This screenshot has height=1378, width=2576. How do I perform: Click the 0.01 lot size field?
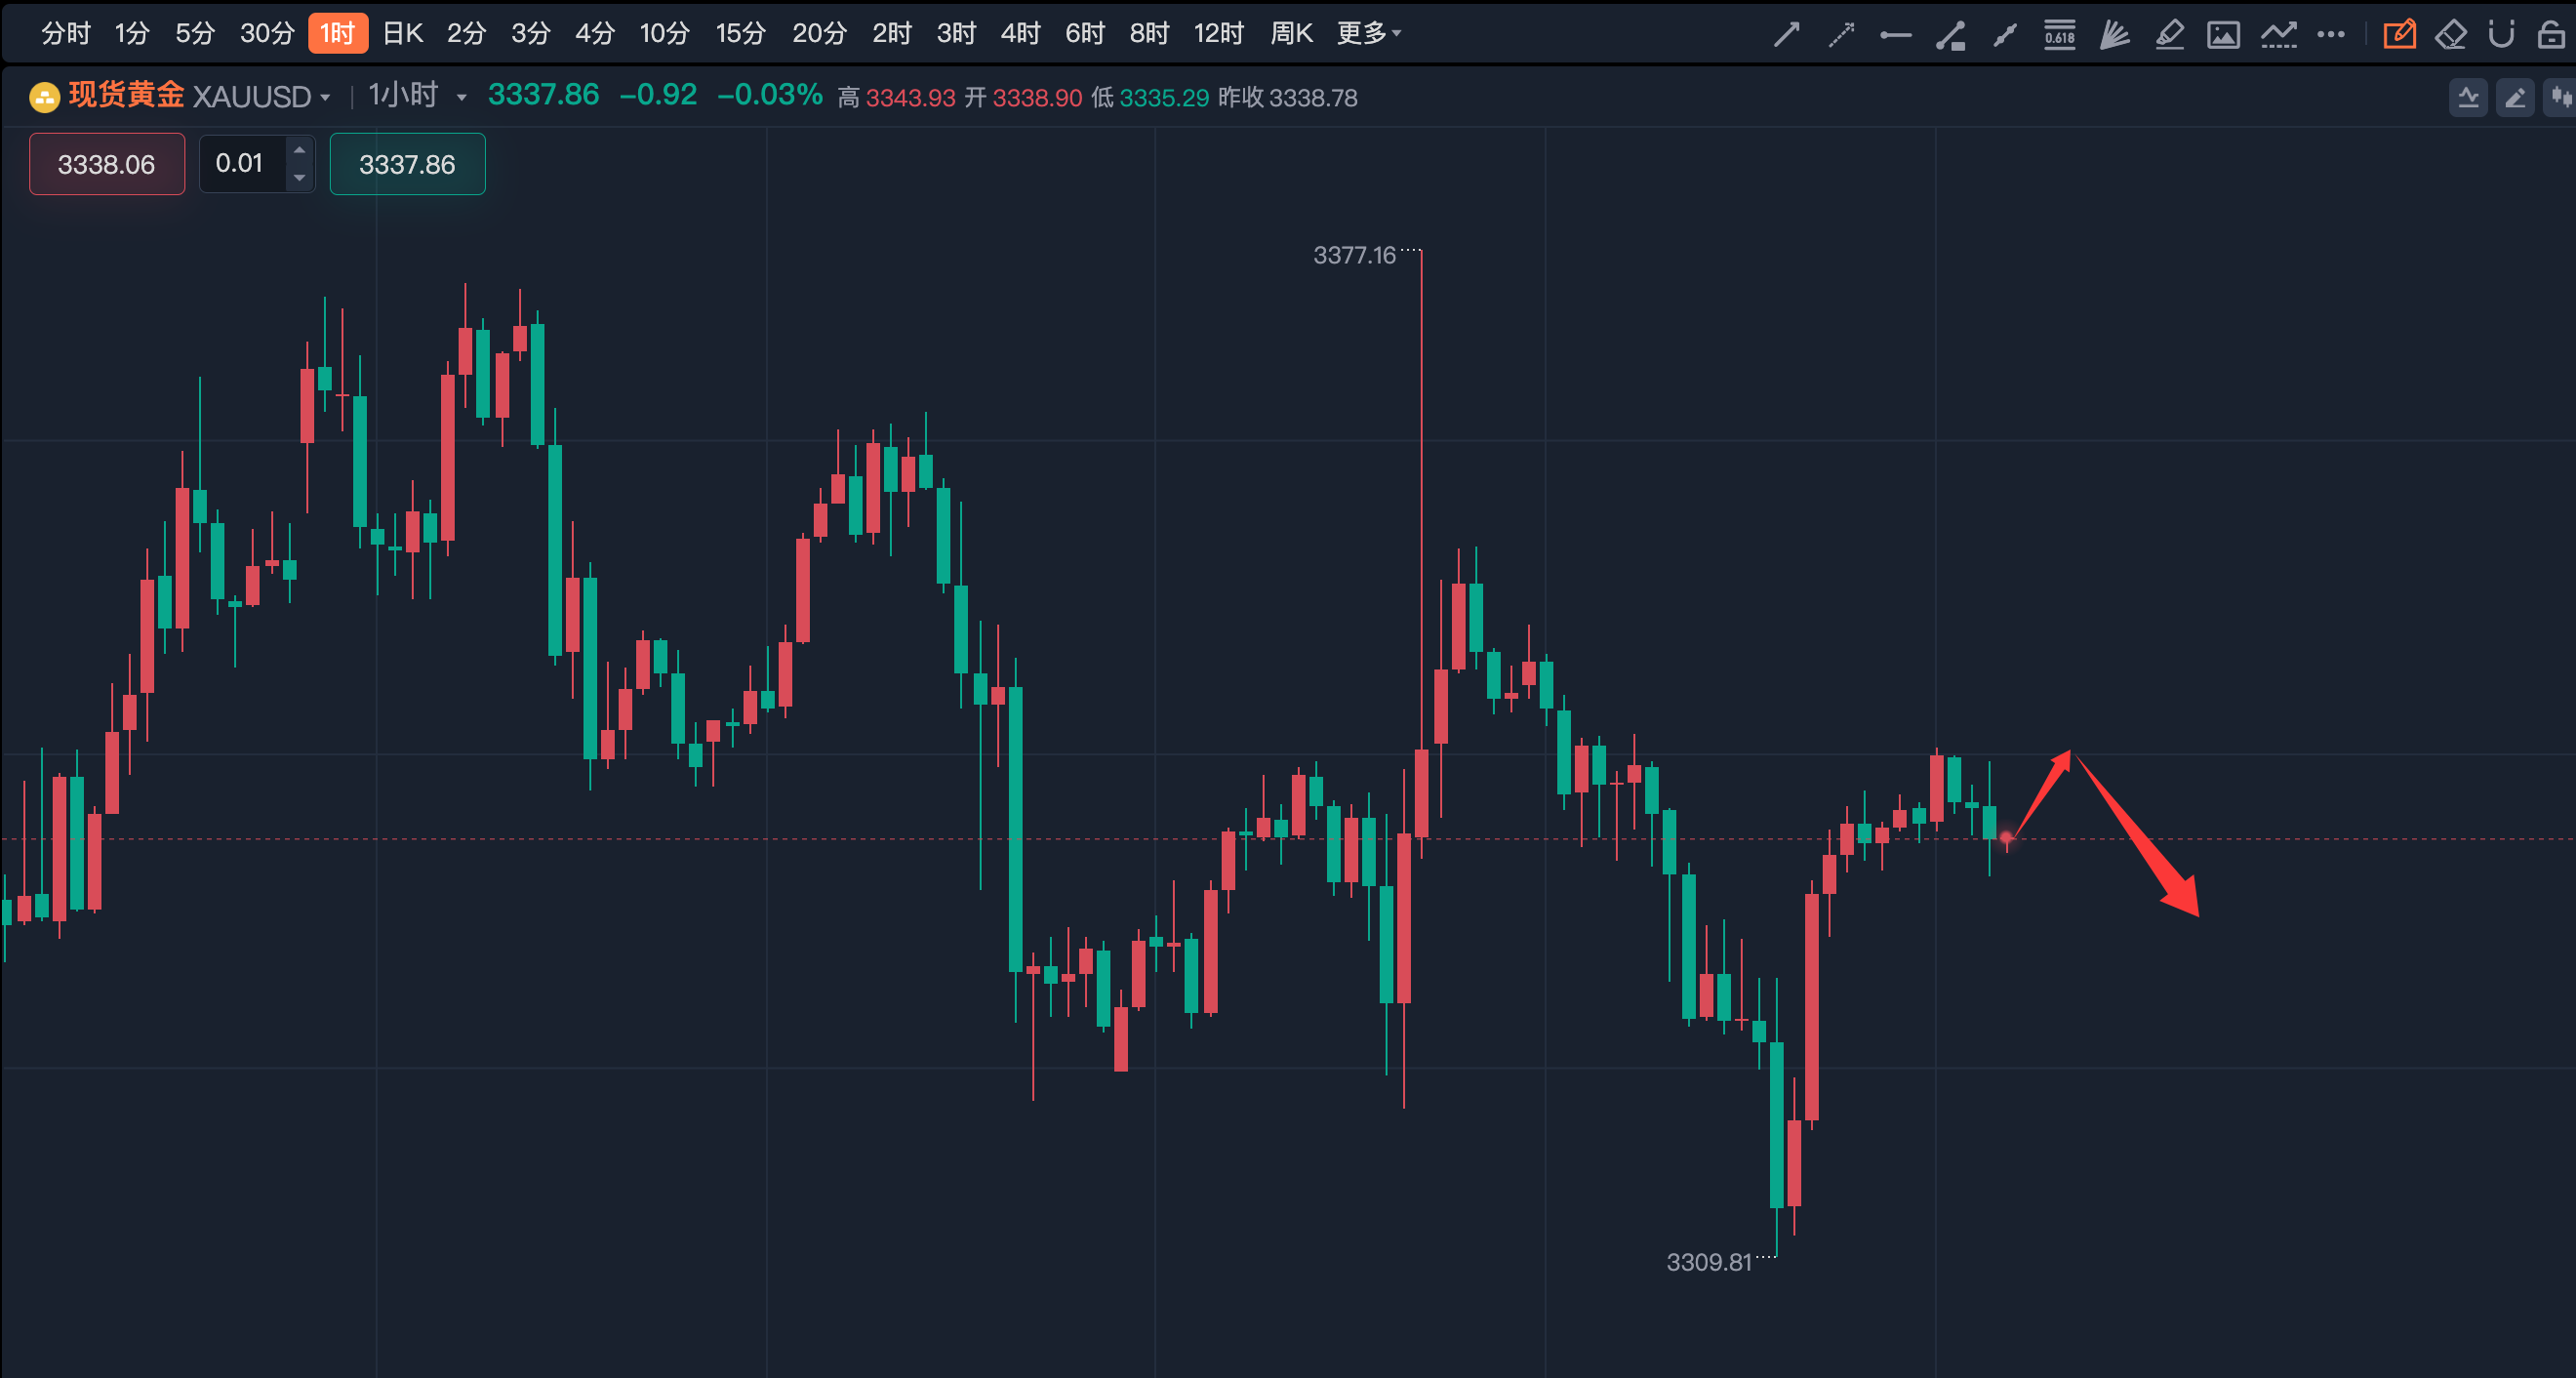click(241, 164)
